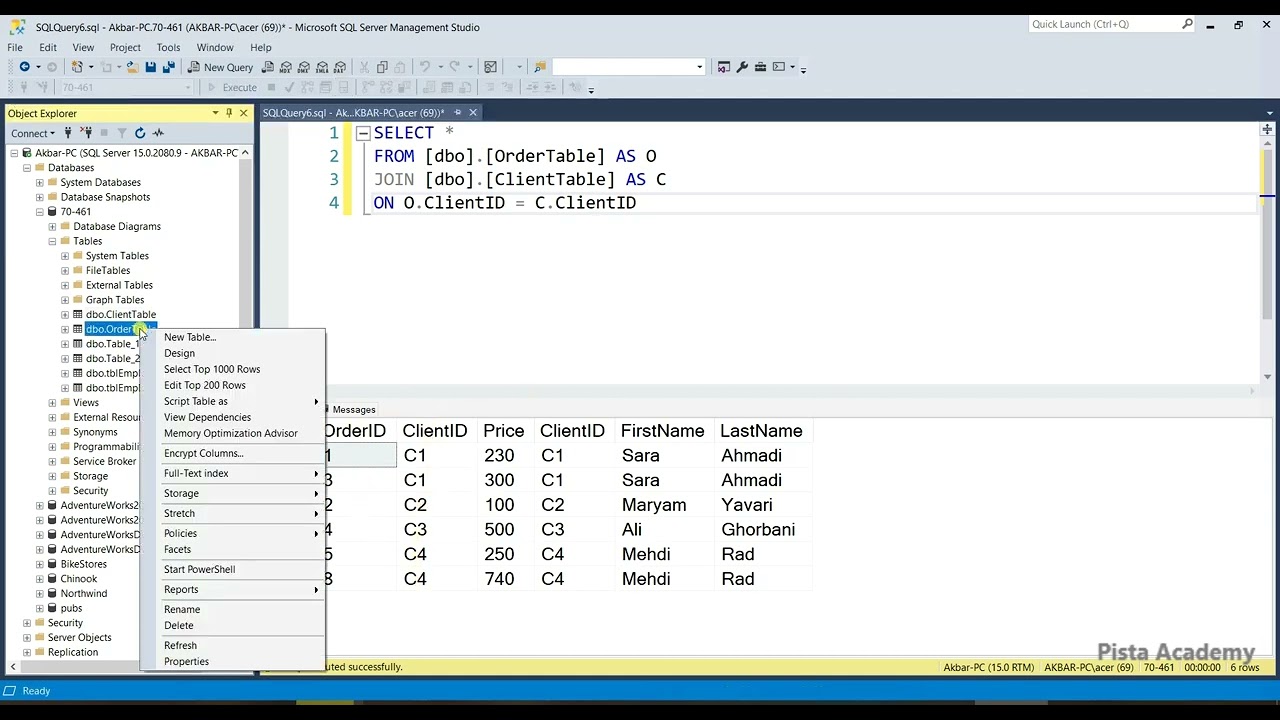
Task: Click the DAX query icon
Action: [340, 67]
